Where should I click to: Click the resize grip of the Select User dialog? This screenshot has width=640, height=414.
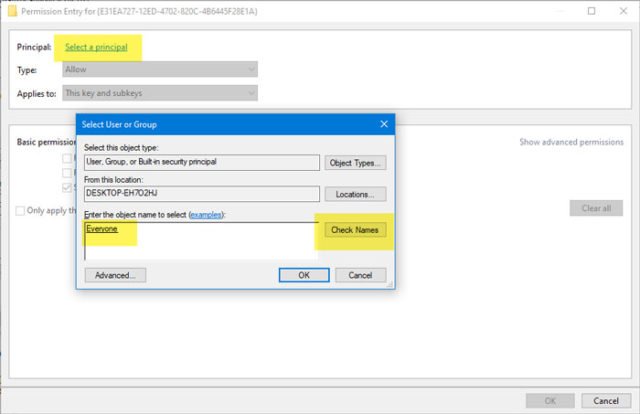coord(390,284)
